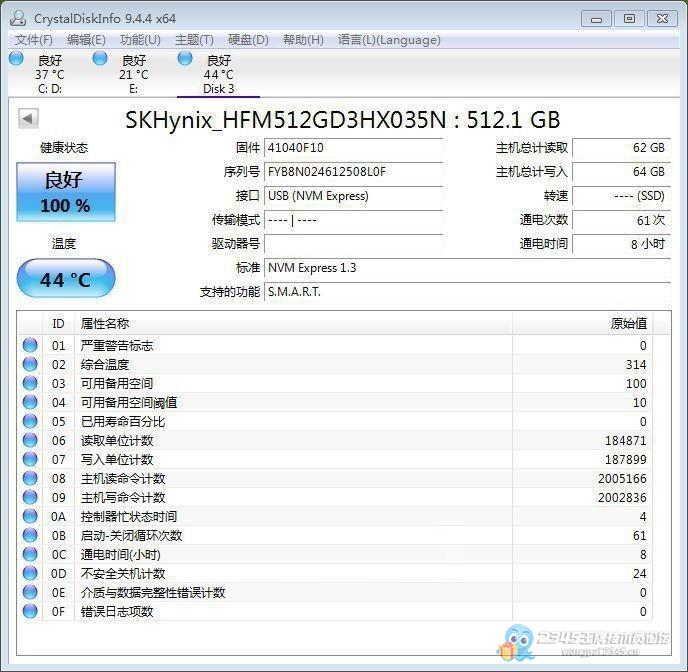Click the 属性名称 column header

click(294, 324)
